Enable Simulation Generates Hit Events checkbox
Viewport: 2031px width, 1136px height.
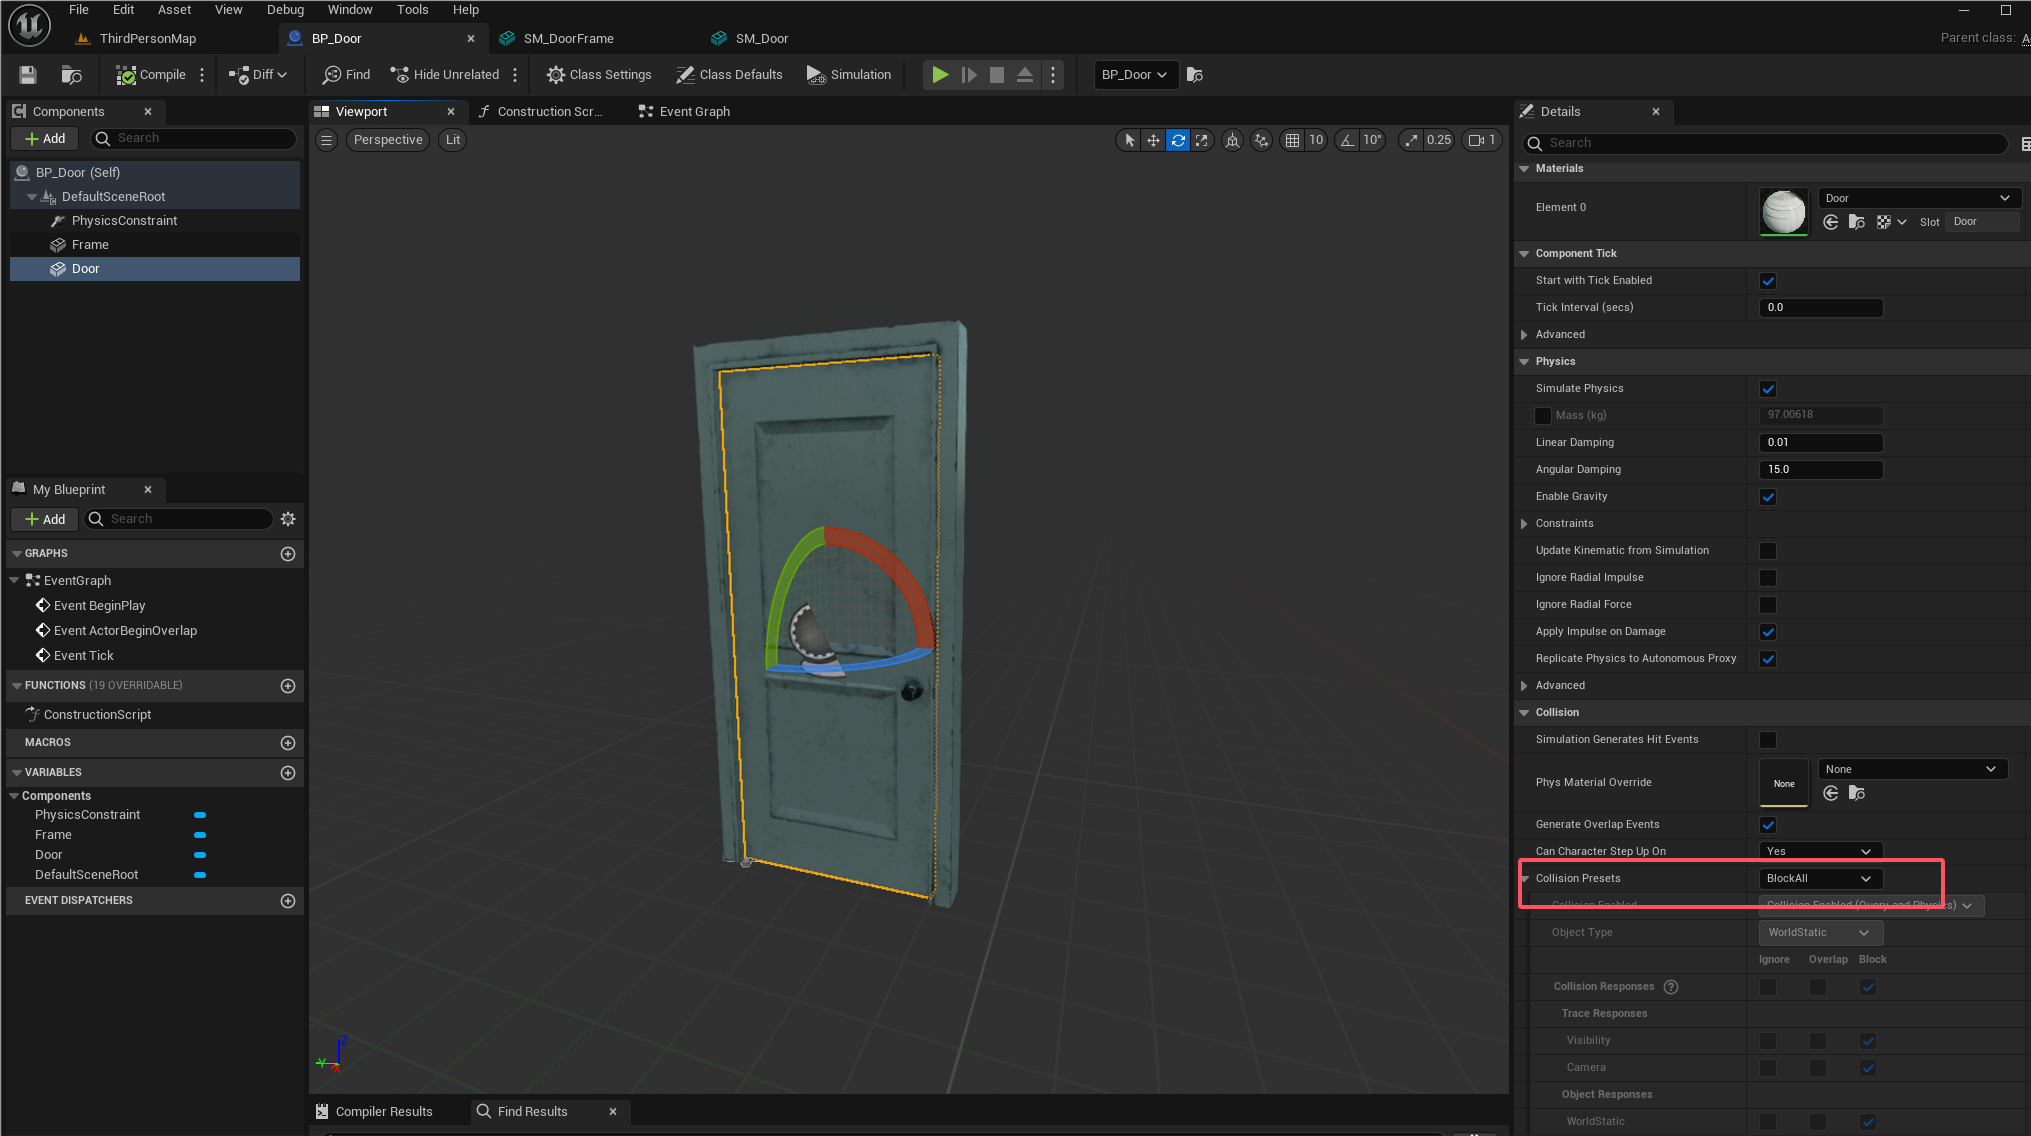1768,740
